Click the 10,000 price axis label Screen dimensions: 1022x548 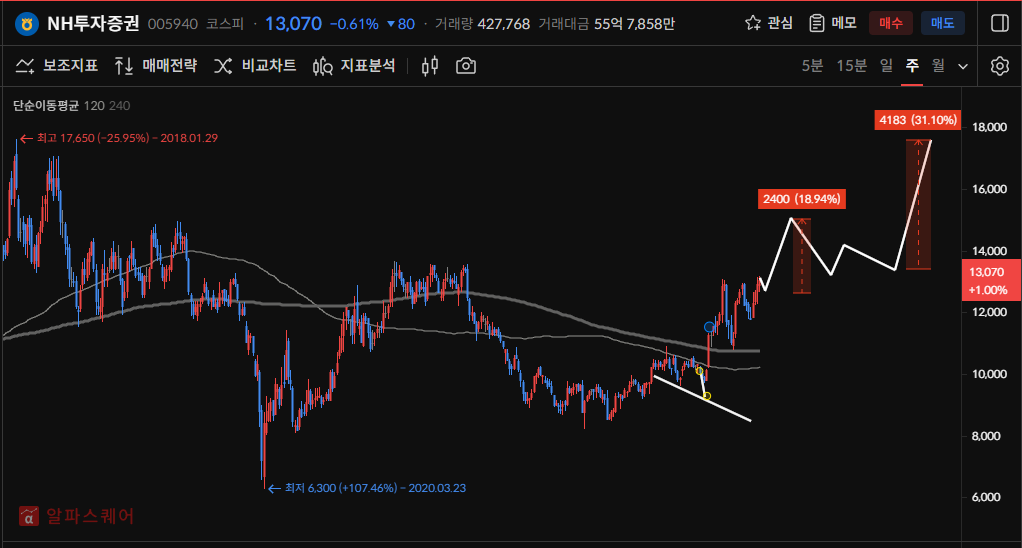(989, 374)
